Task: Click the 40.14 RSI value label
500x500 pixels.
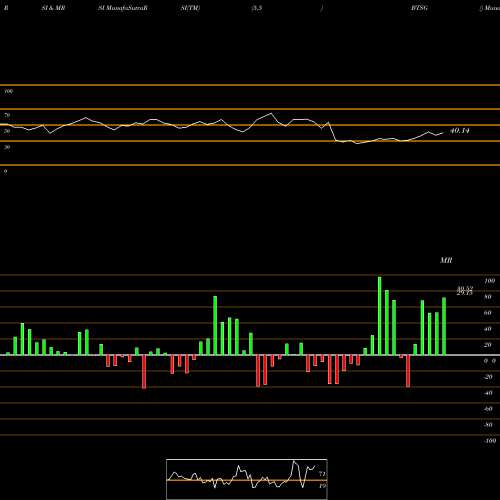Action: (x=460, y=131)
